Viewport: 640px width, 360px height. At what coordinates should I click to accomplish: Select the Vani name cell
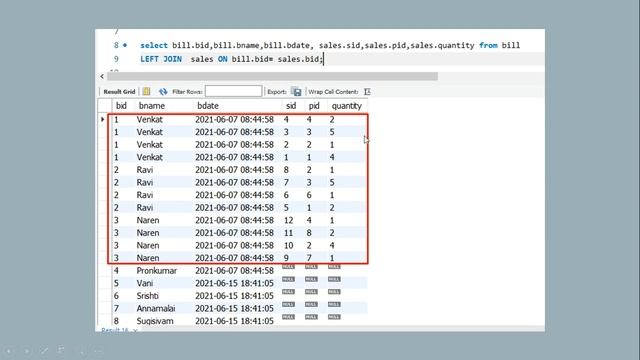[145, 284]
